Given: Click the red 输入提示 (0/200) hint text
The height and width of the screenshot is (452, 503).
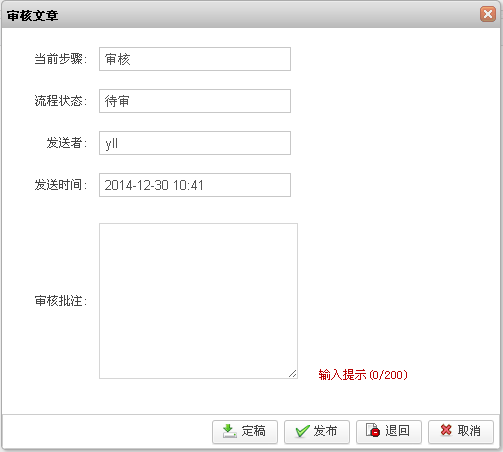Looking at the screenshot, I should click(363, 375).
